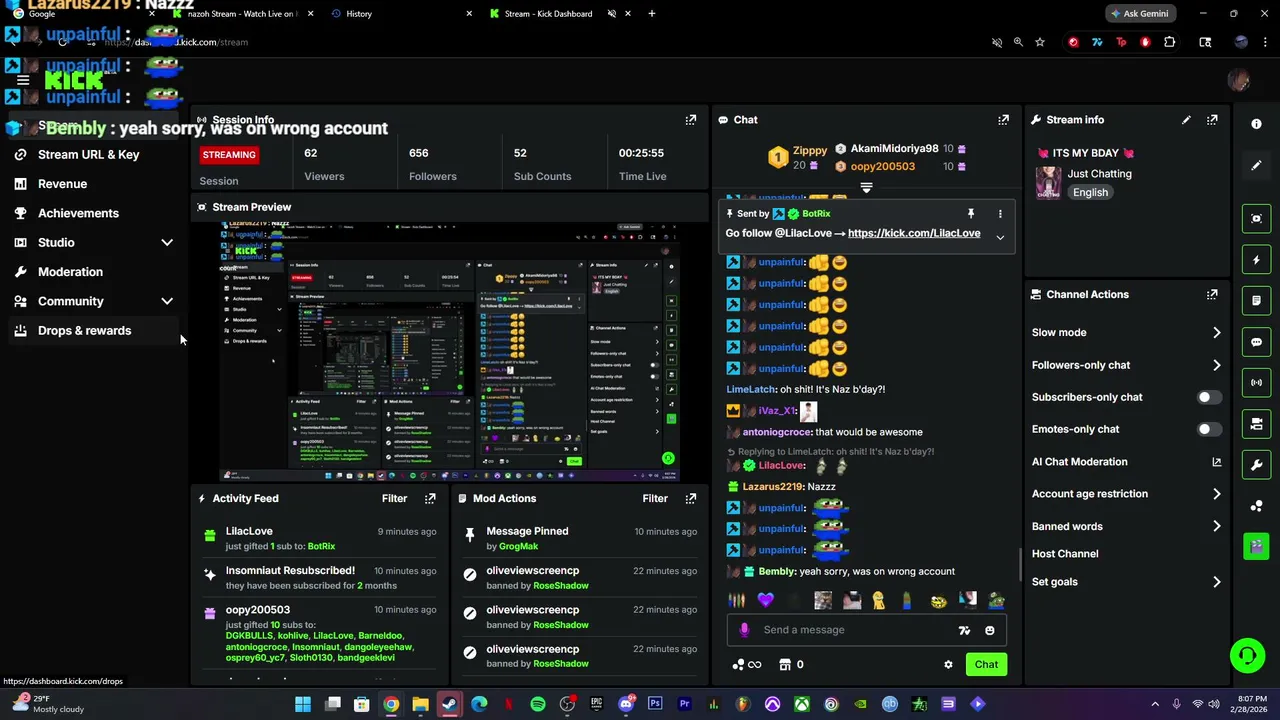
Task: Open the chat shop icon showing 0
Action: tap(791, 664)
